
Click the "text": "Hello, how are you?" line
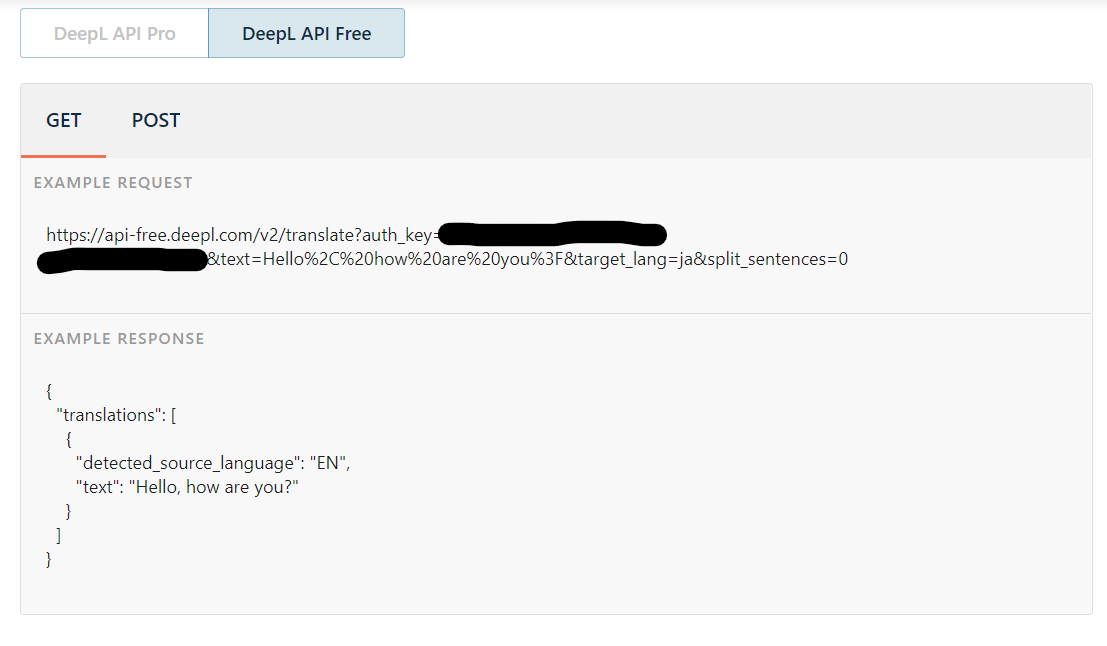pos(187,487)
